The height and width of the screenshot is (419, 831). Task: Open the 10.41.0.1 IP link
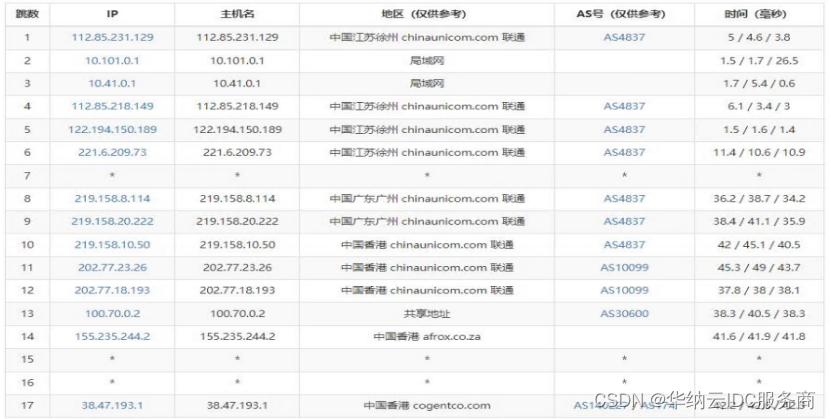[x=112, y=83]
